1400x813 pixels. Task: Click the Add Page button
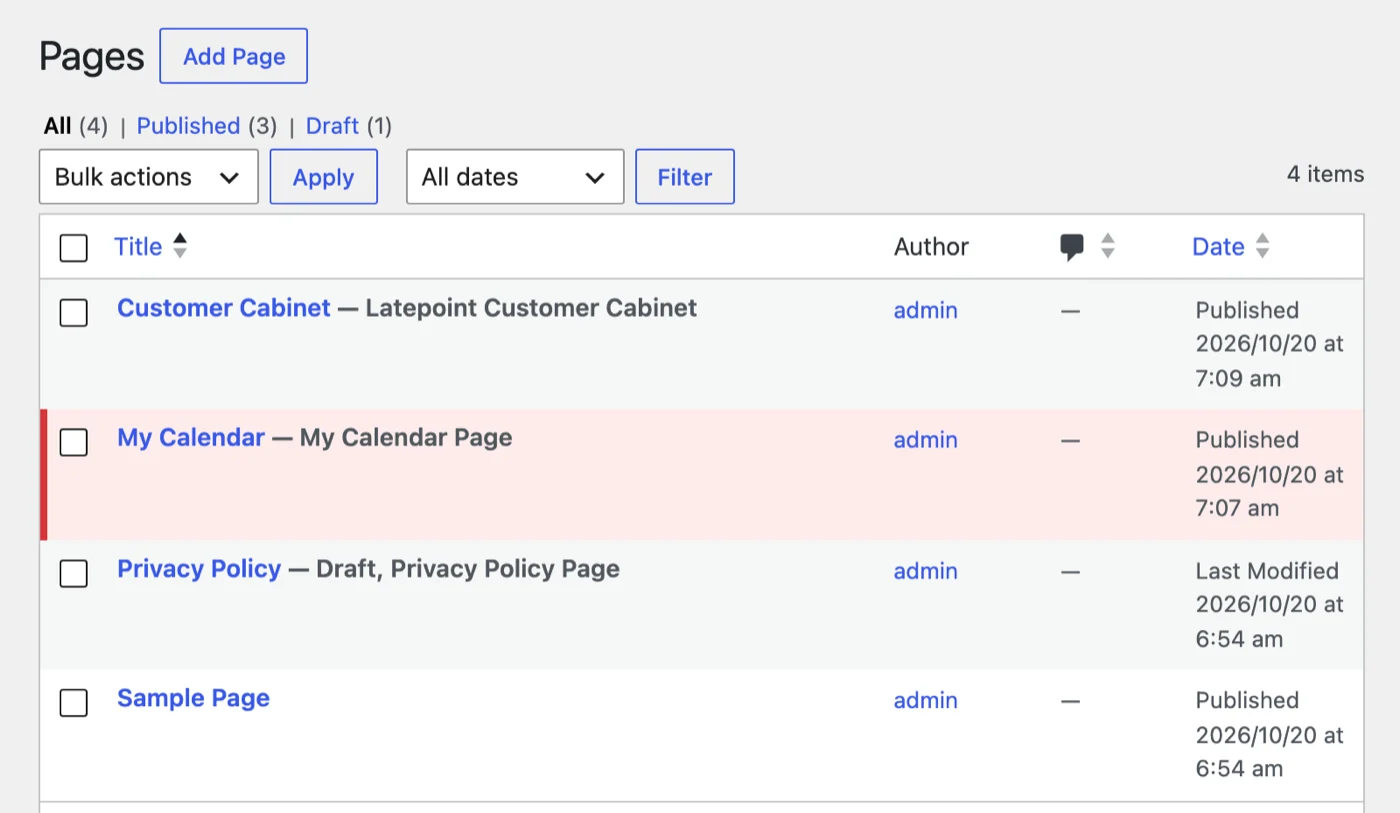234,56
